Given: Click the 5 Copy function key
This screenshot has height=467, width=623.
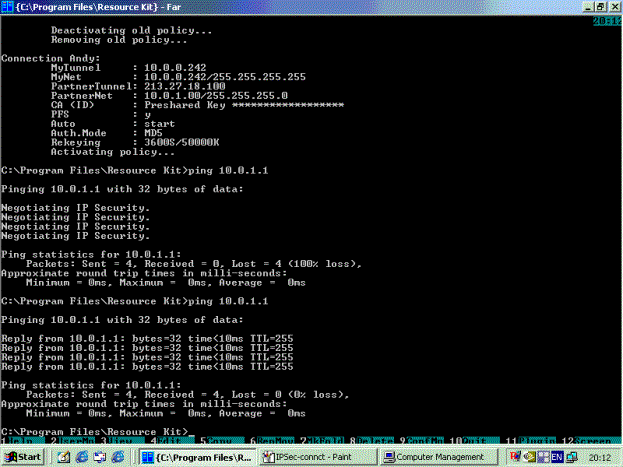Looking at the screenshot, I should pyautogui.click(x=222, y=441).
